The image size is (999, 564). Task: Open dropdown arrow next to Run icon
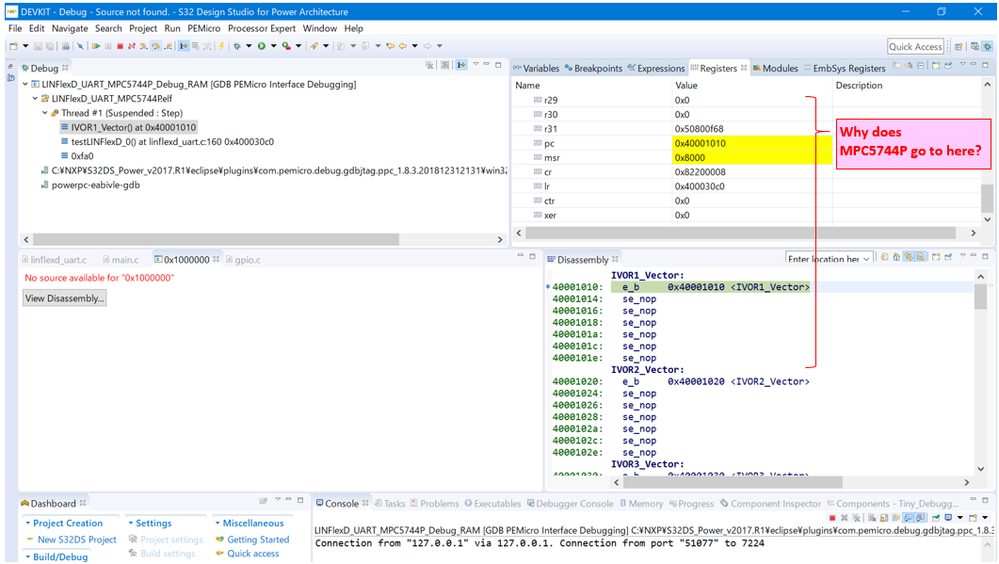(x=272, y=46)
